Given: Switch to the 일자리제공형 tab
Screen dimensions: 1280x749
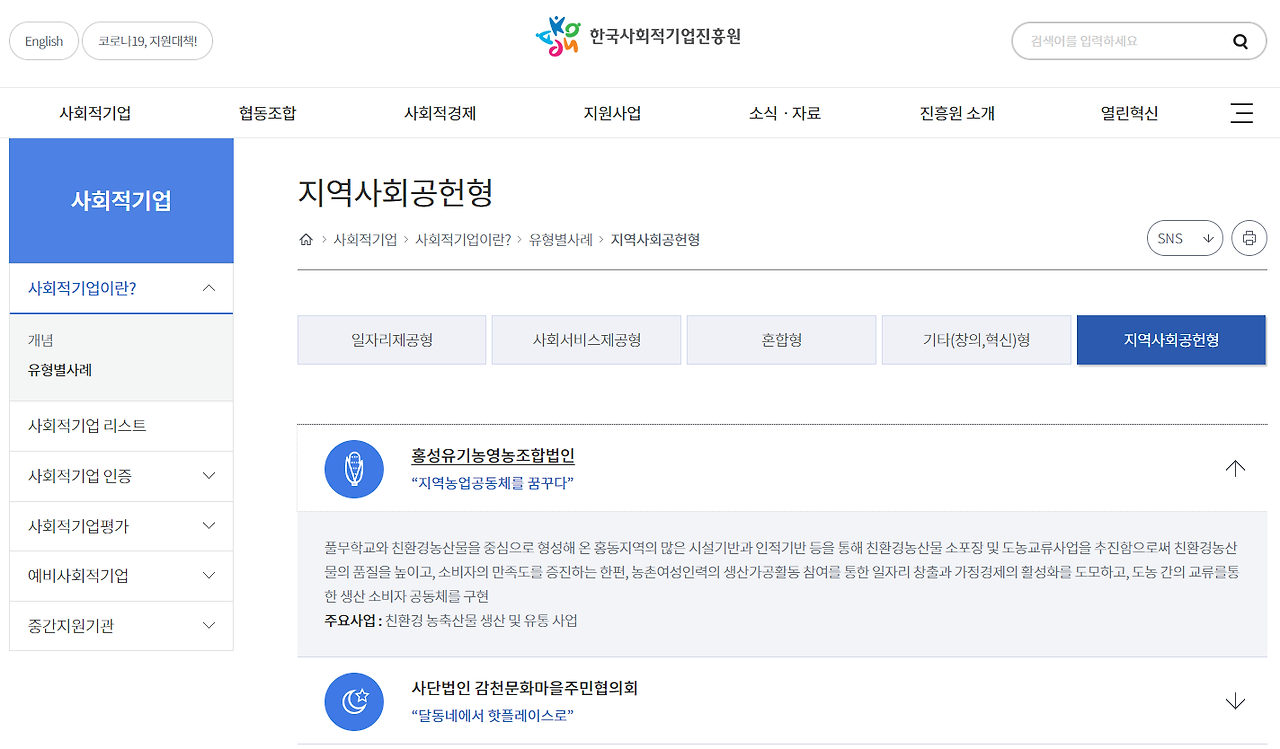Looking at the screenshot, I should click(391, 340).
